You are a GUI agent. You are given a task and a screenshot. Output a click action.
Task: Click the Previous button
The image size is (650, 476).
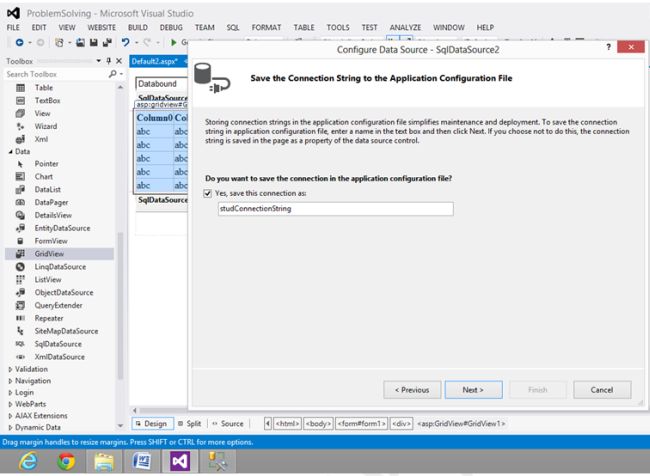pos(412,390)
